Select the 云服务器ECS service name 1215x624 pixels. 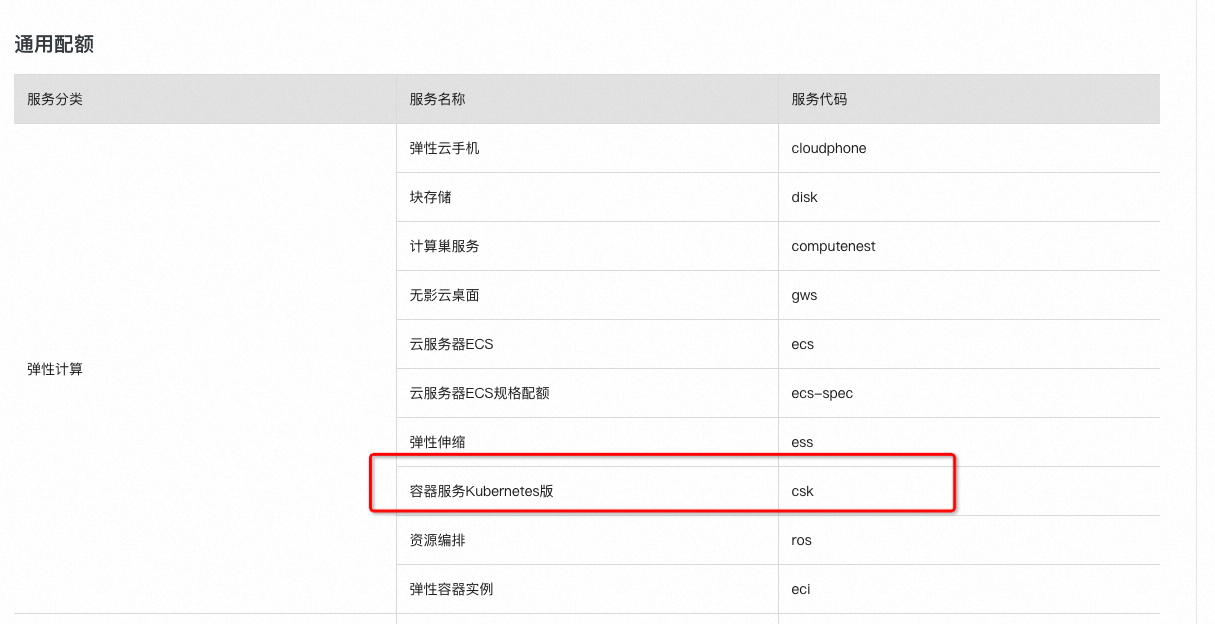(451, 344)
